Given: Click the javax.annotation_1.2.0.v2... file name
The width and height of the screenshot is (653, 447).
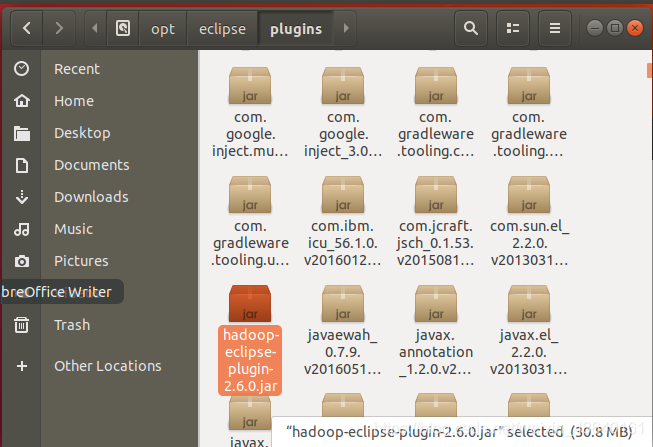Looking at the screenshot, I should pos(436,352).
